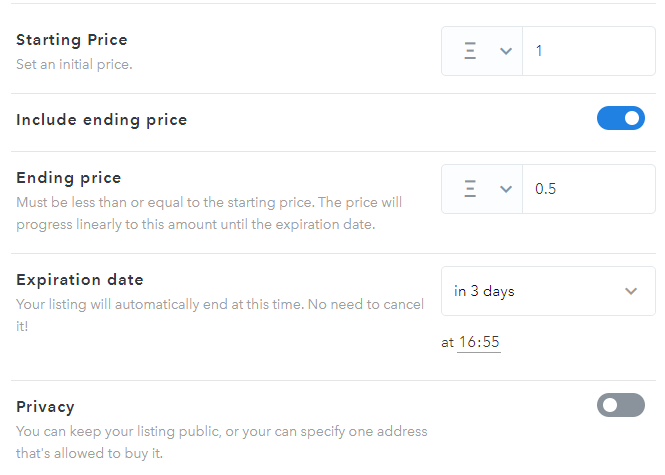Click the Ending price amount field showing 0.5
Screen dimensions: 665x475
click(x=588, y=189)
